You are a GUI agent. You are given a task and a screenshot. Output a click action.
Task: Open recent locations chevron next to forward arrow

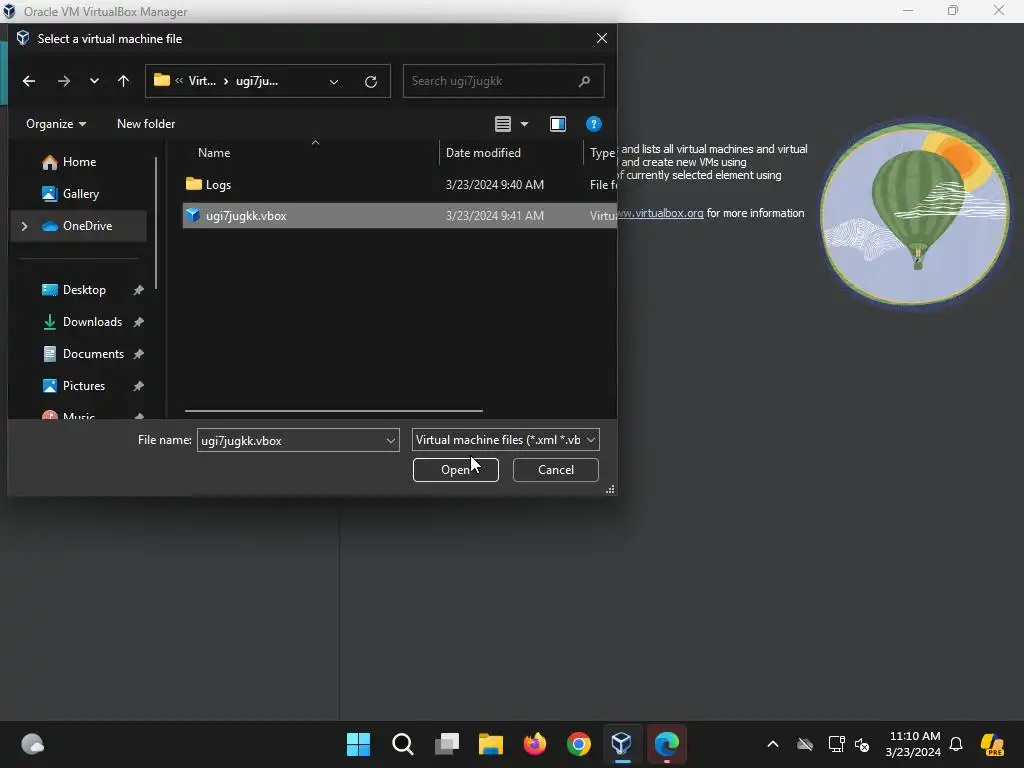95,81
